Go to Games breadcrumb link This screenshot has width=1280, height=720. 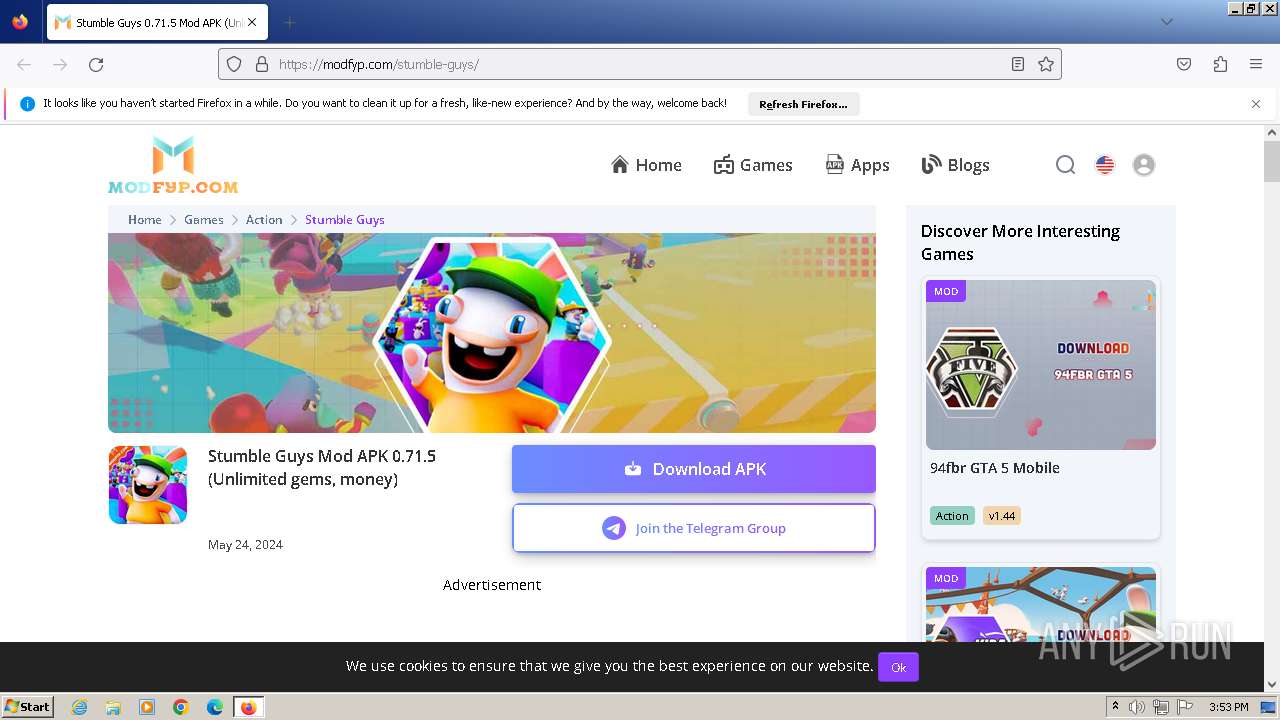coord(204,219)
